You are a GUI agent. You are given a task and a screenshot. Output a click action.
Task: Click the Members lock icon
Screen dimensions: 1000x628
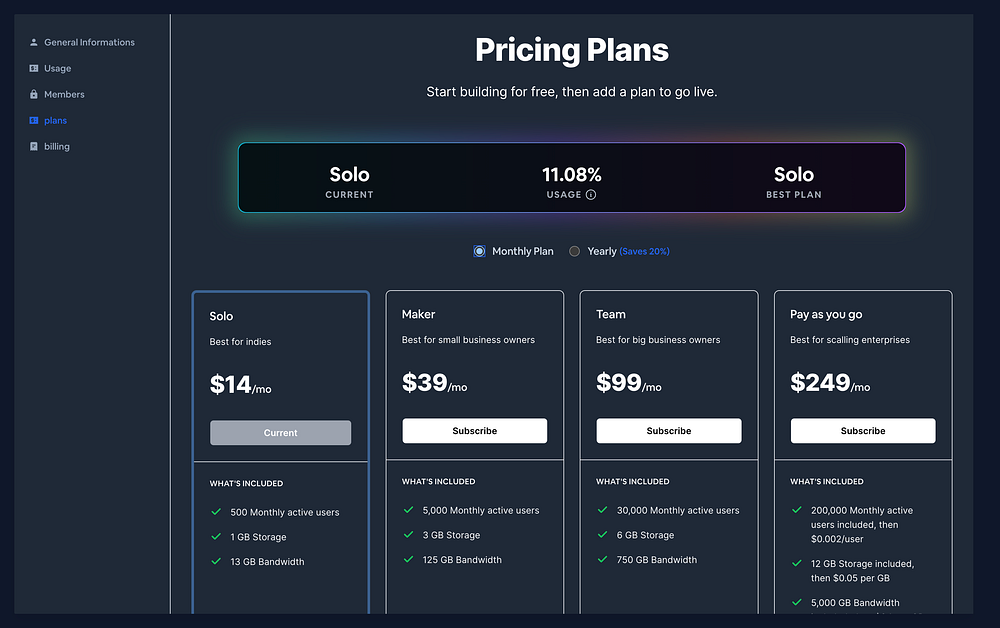(34, 94)
